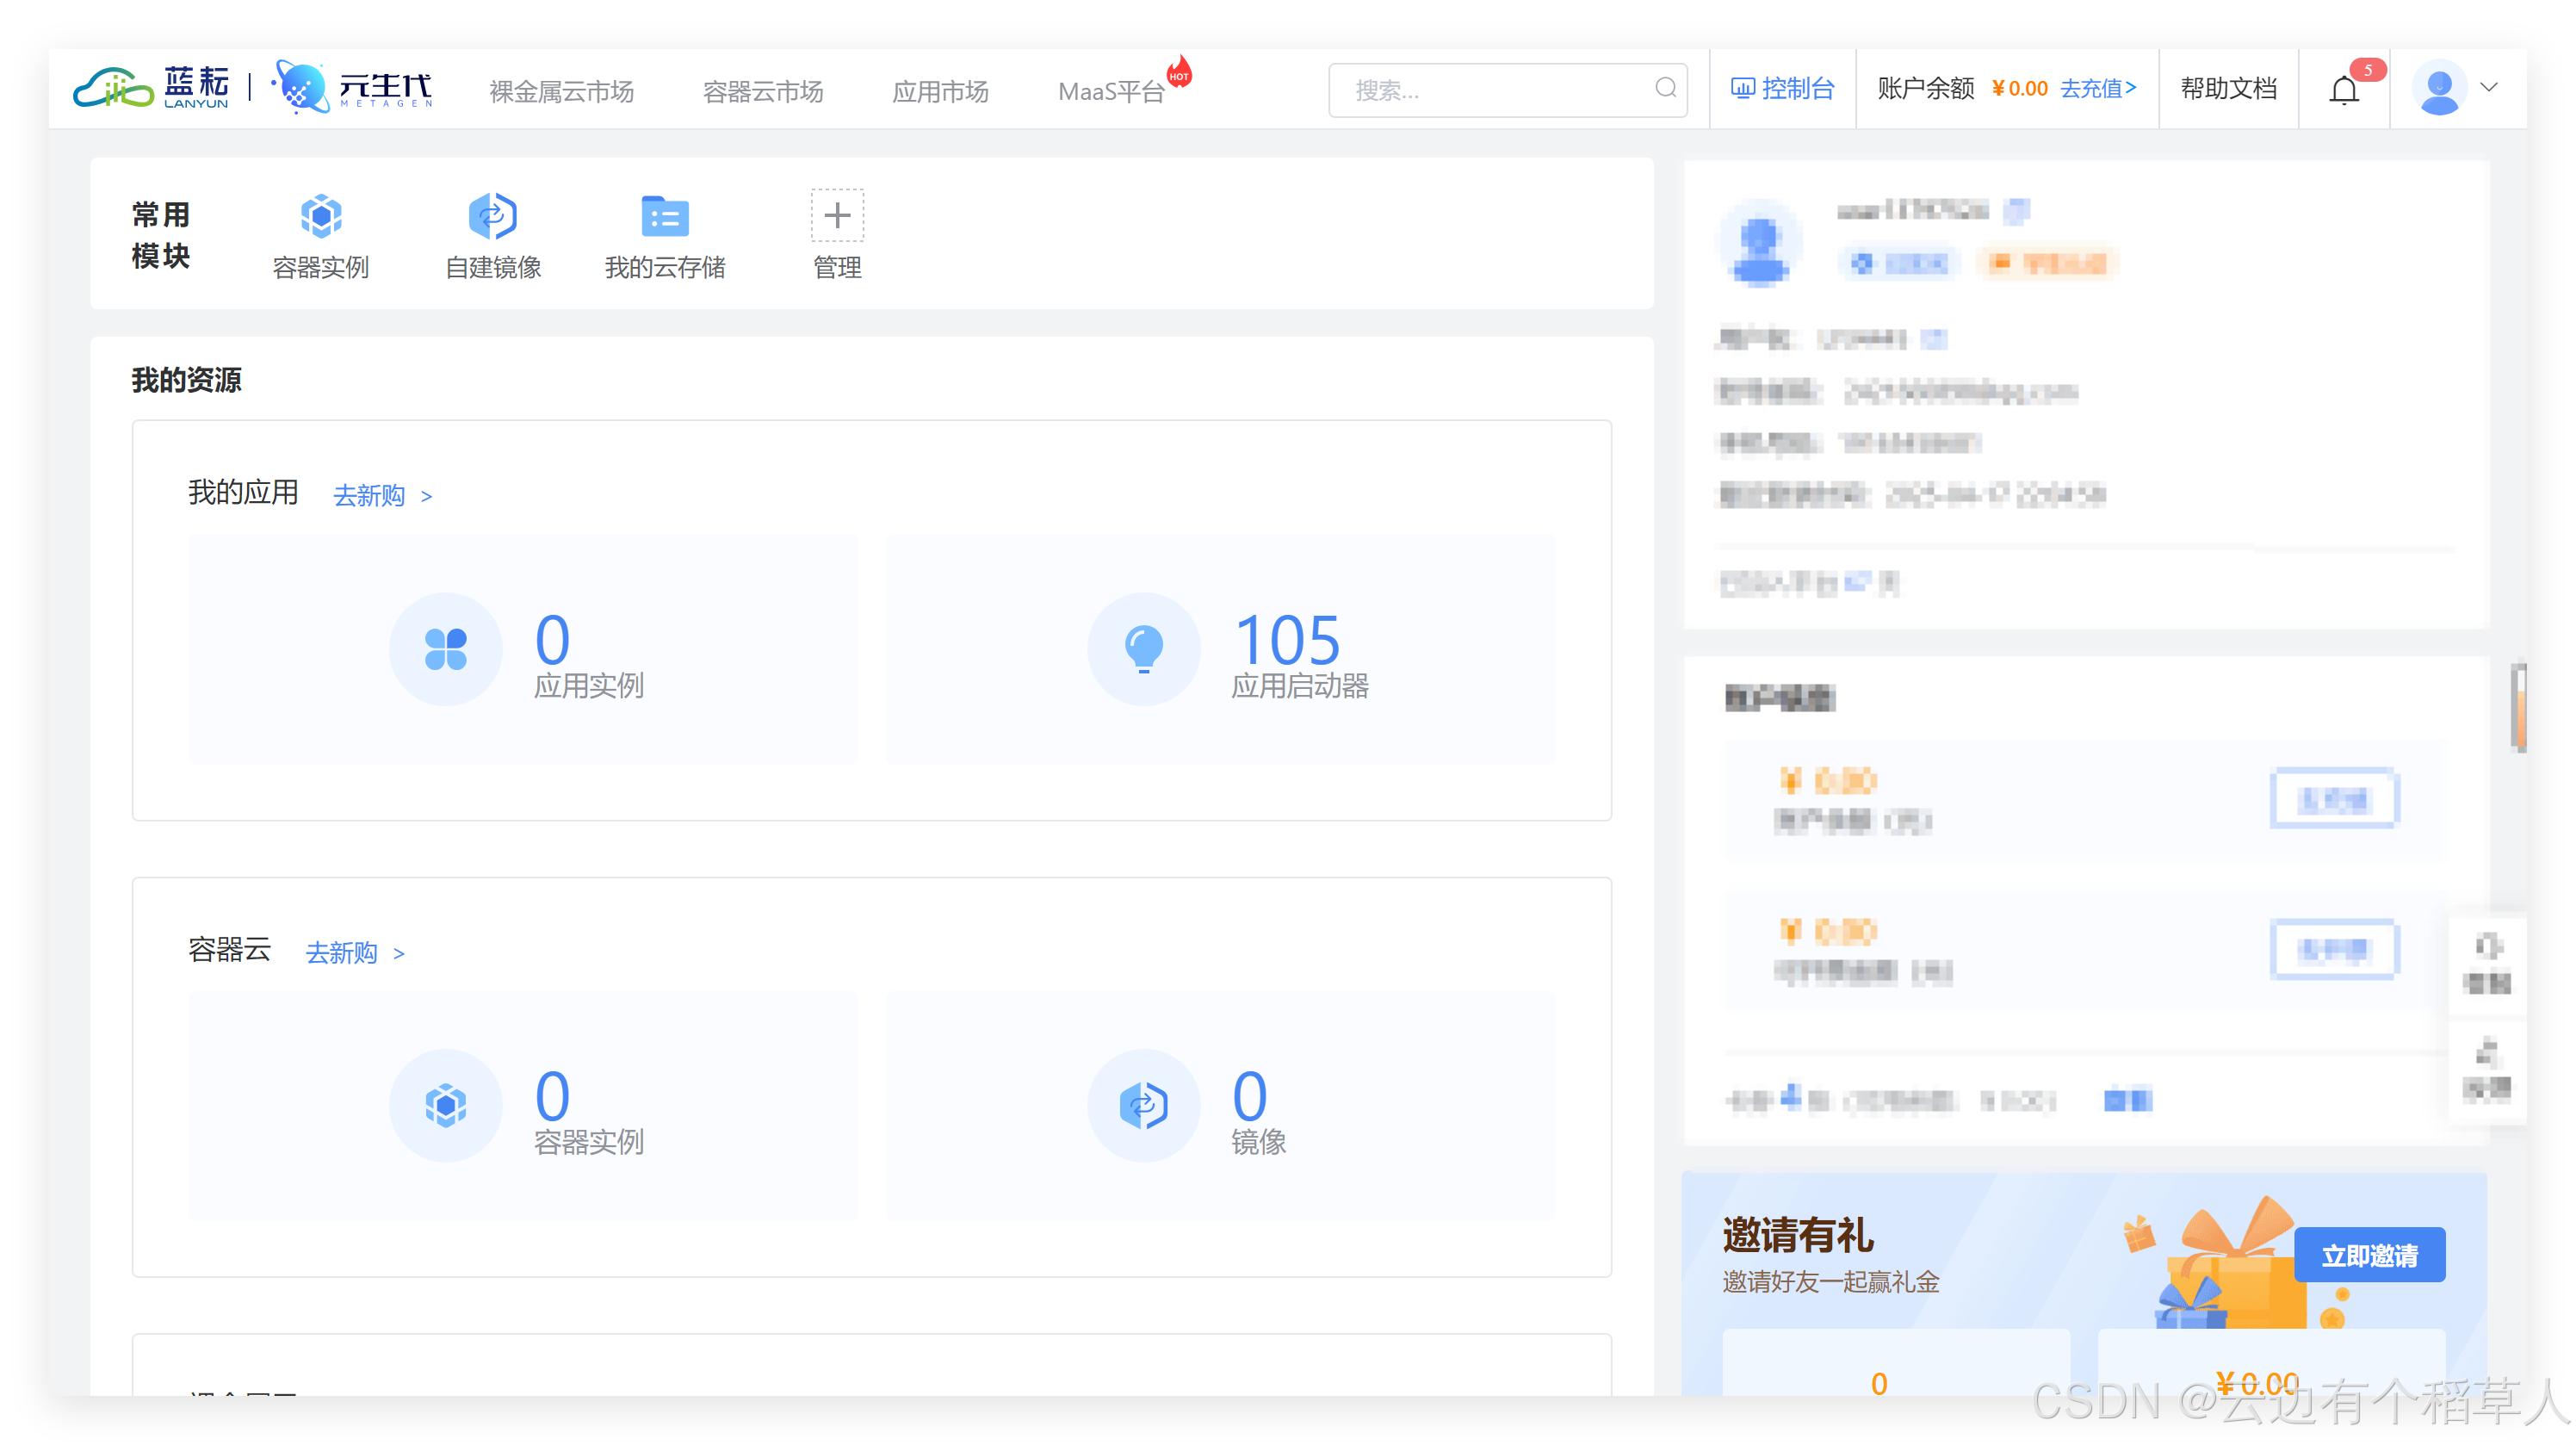Click the 应用启动器 lightbulb icon

click(x=1143, y=649)
